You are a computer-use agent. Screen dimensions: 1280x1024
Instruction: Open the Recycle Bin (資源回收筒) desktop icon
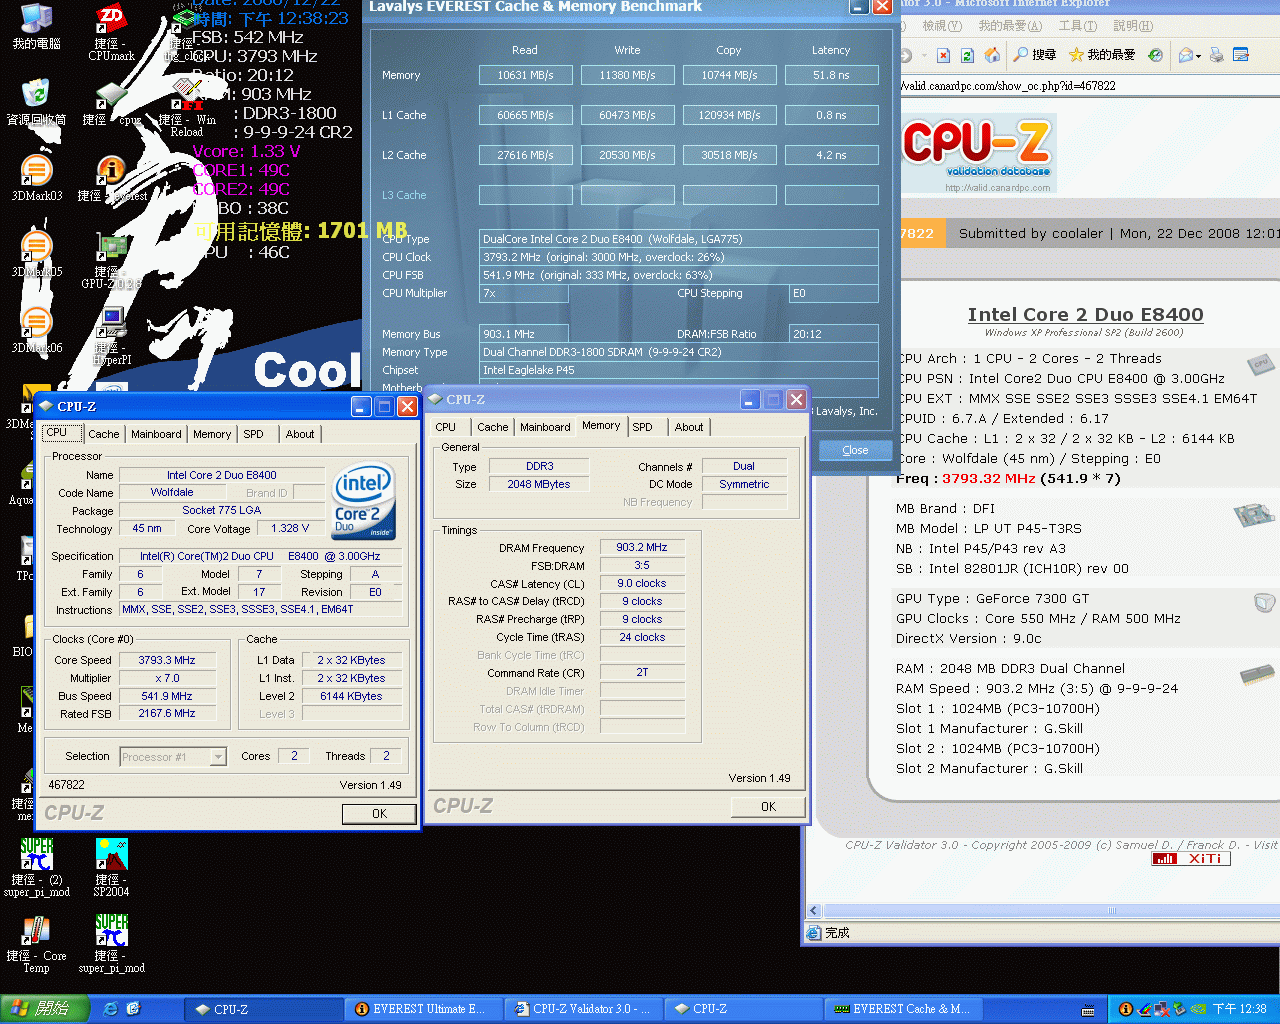36,101
